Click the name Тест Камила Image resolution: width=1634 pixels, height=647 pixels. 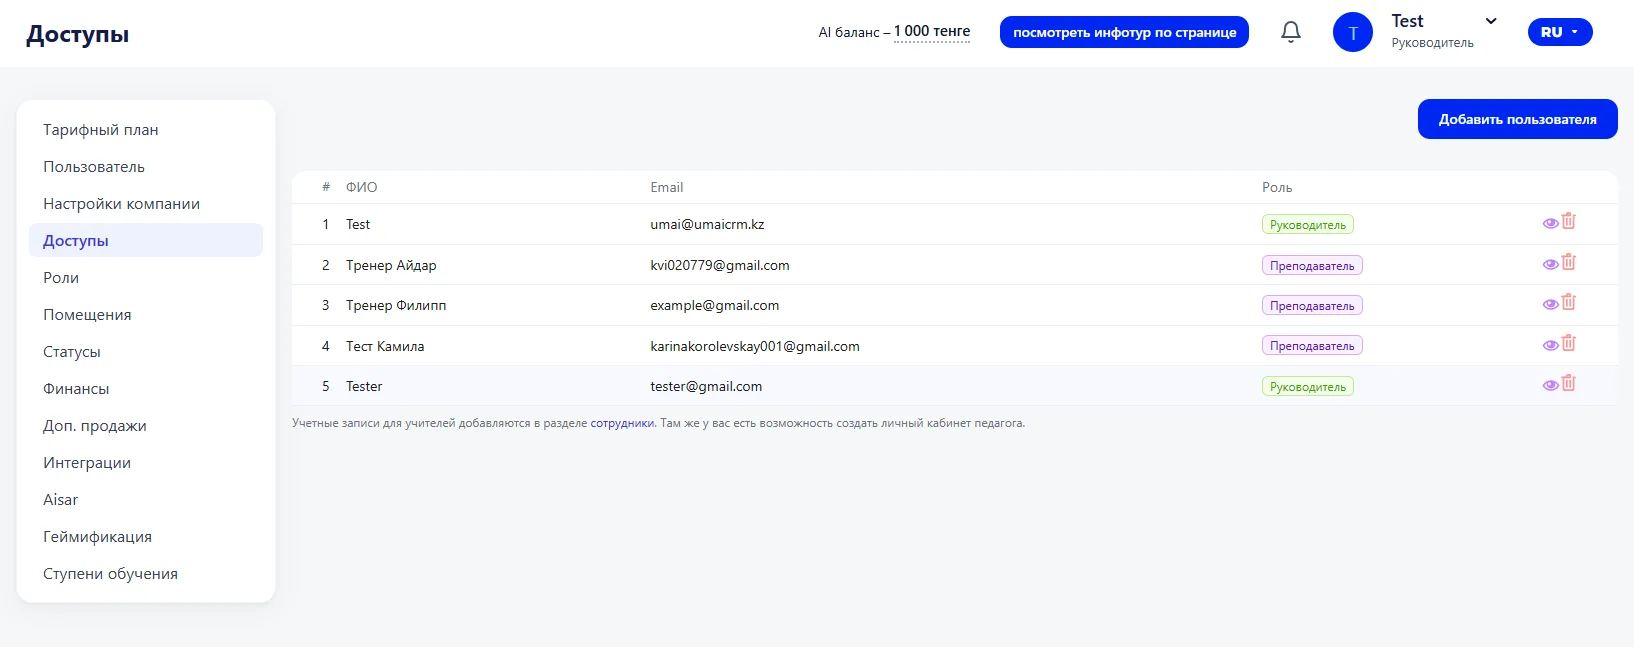385,346
